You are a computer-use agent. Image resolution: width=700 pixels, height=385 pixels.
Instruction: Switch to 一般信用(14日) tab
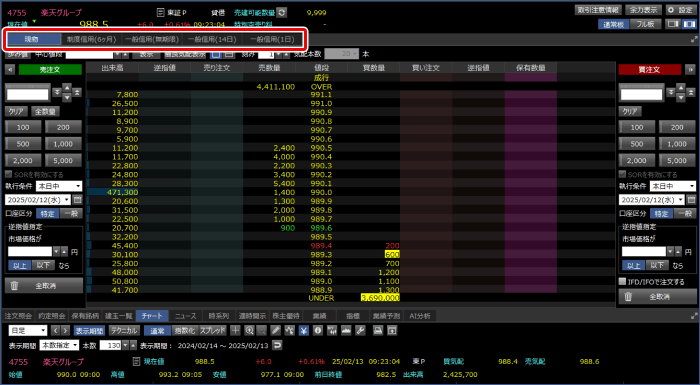point(212,39)
